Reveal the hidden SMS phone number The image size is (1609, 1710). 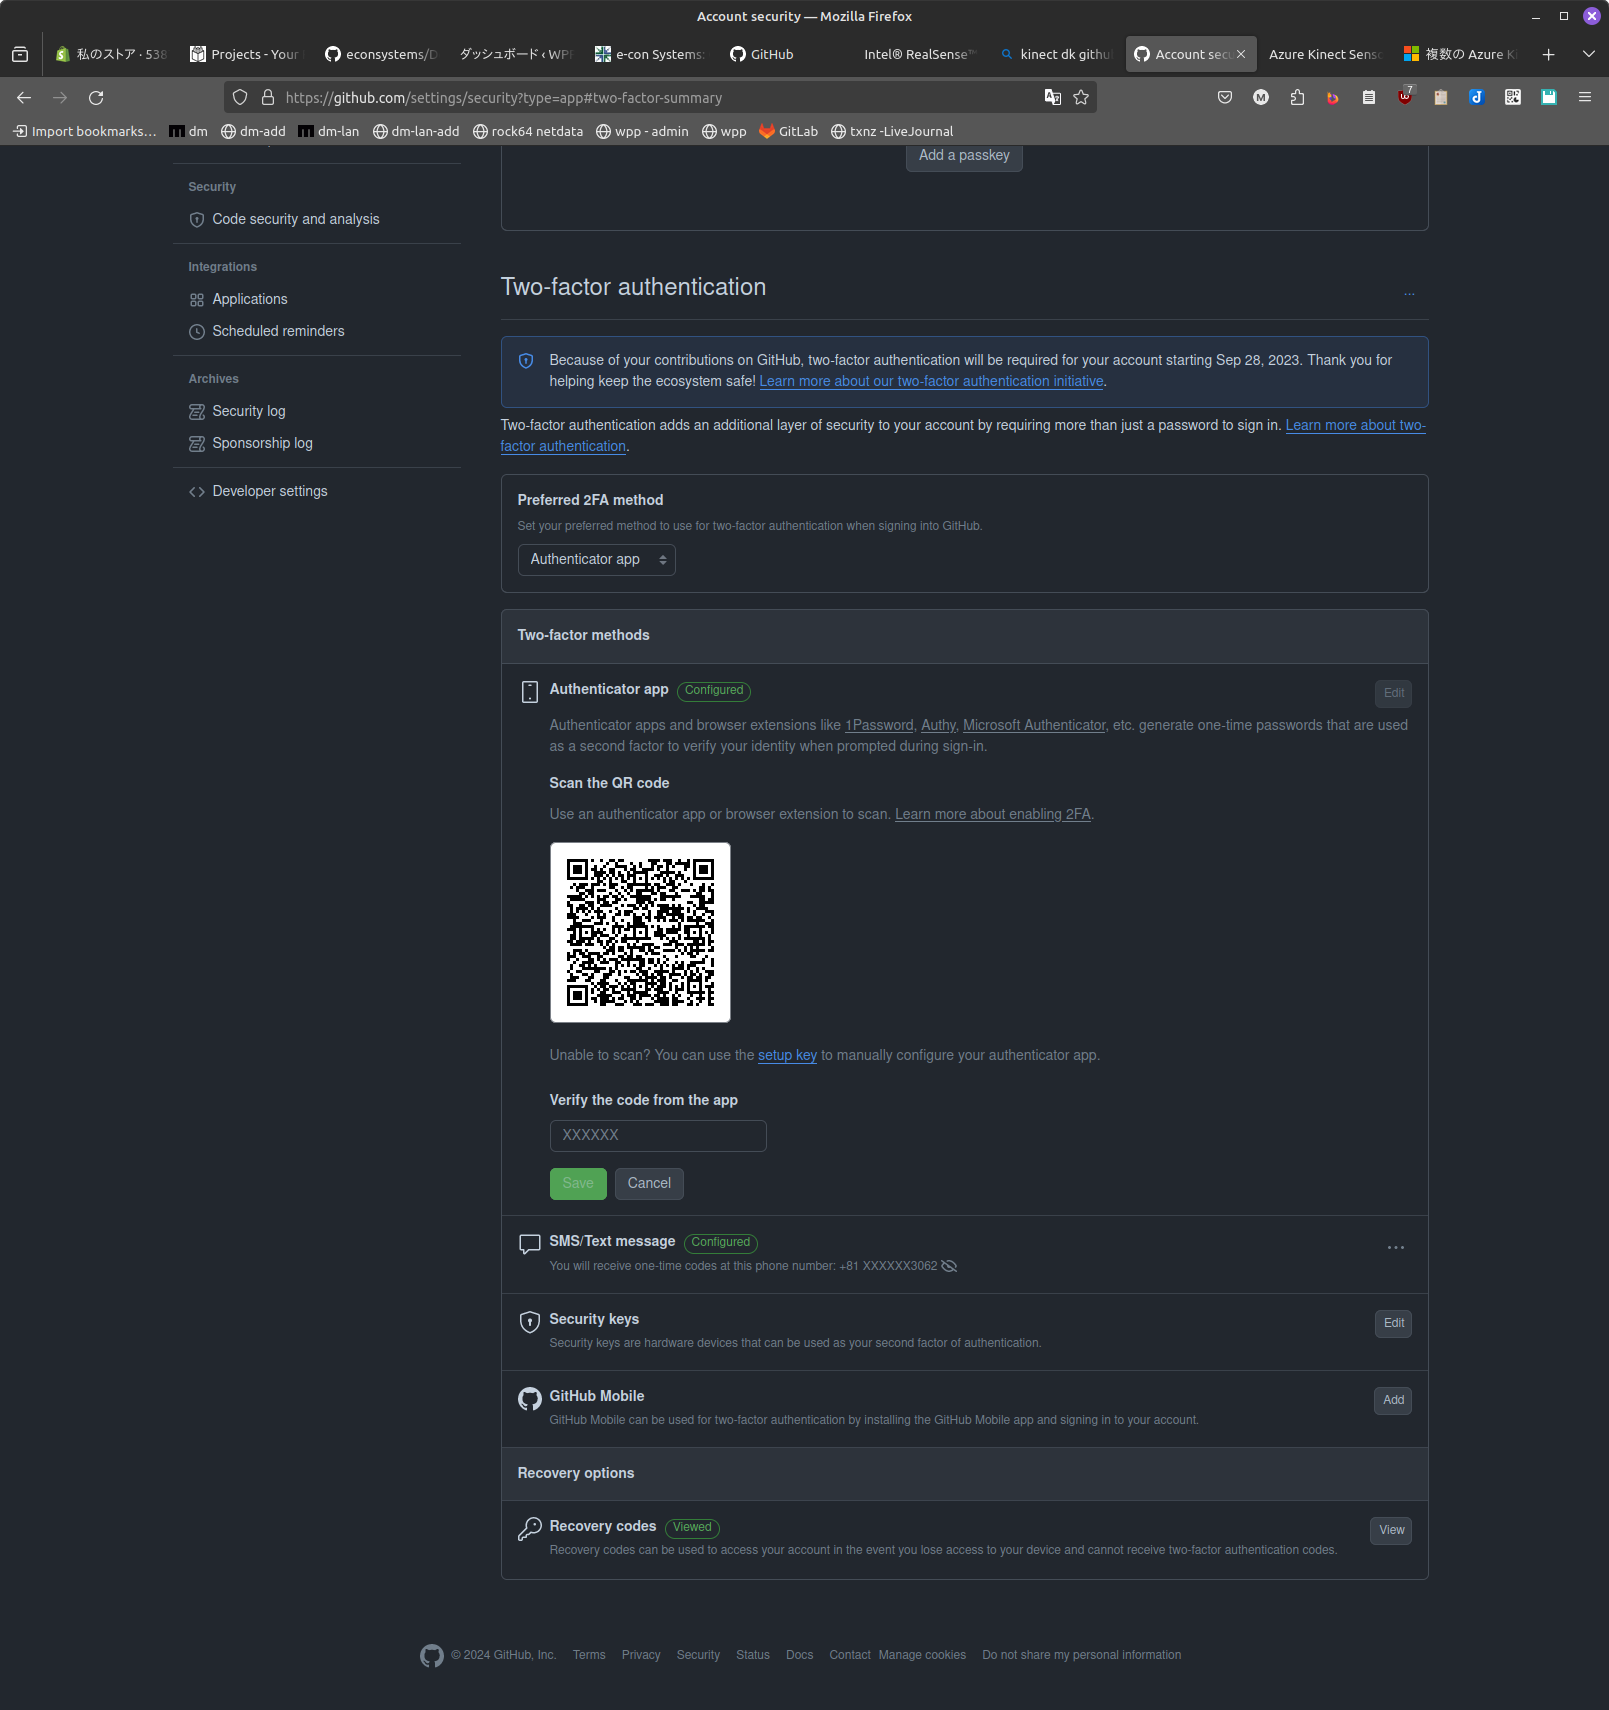948,1266
